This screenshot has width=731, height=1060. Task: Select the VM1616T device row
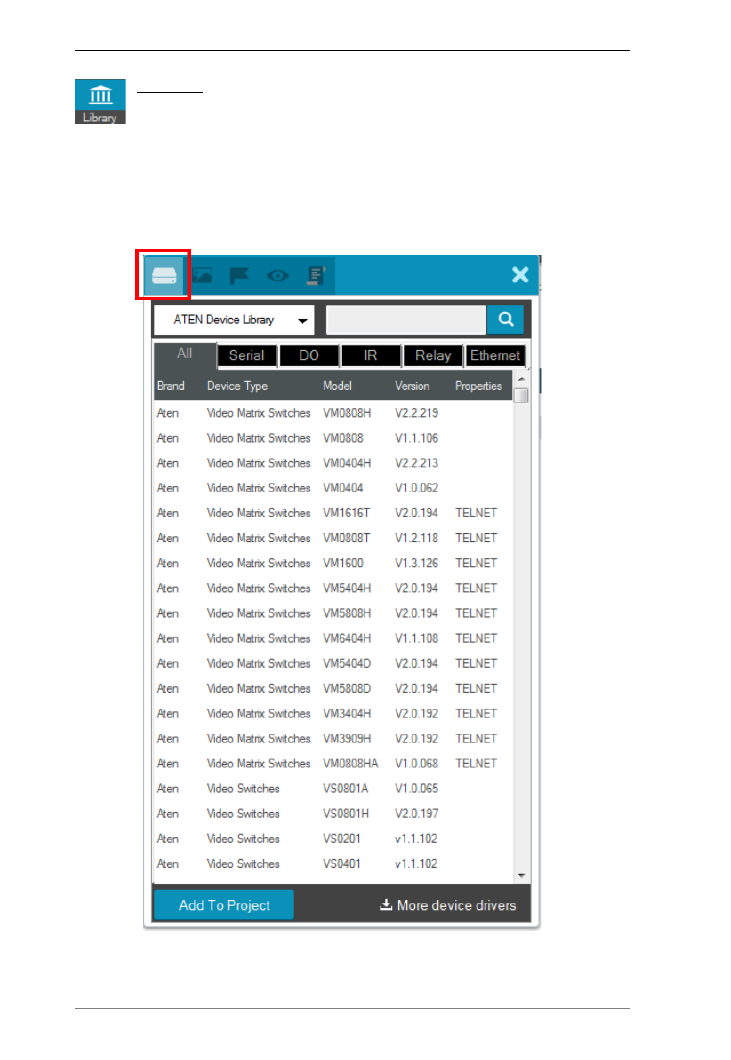[333, 513]
